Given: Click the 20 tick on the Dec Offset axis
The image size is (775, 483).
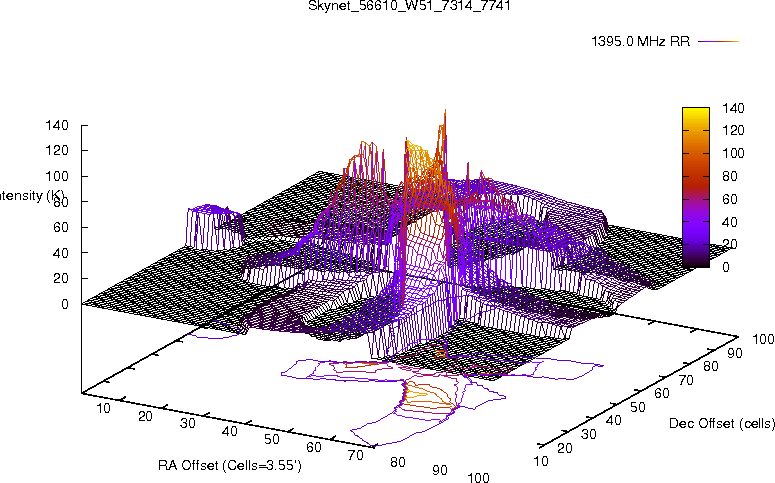Looking at the screenshot, I should (565, 448).
